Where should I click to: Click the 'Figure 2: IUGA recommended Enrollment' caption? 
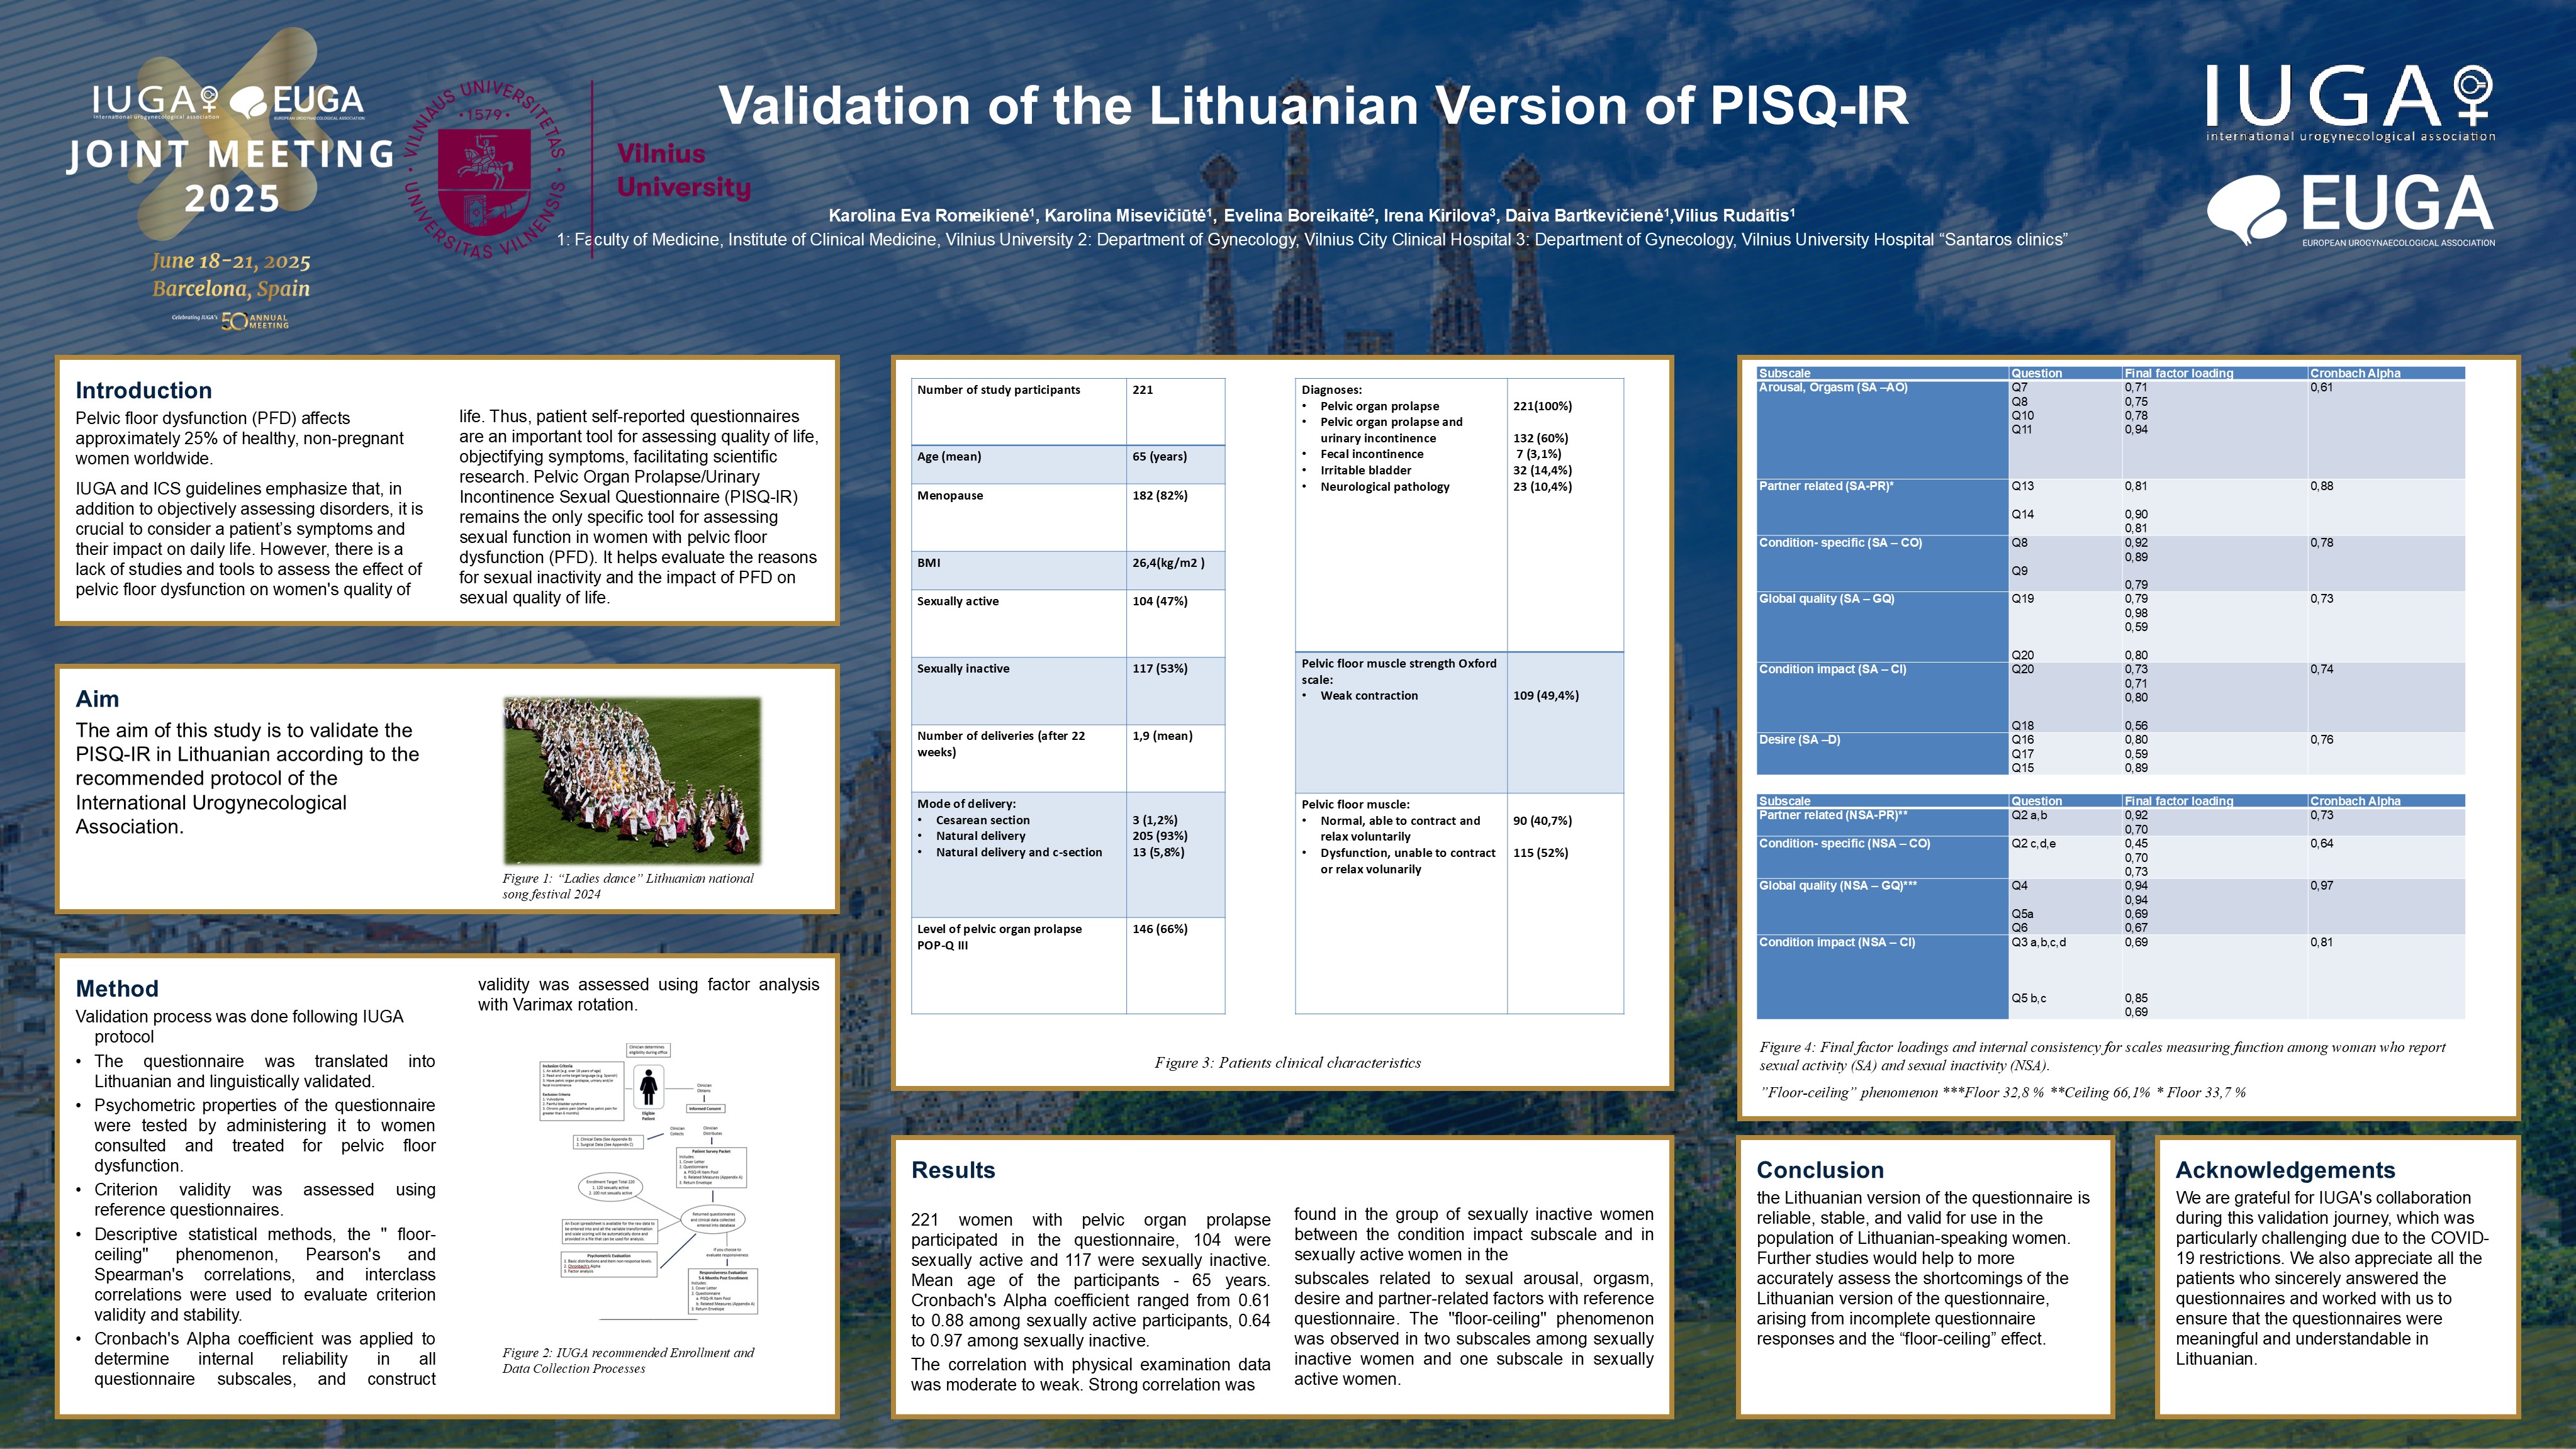click(x=628, y=1360)
